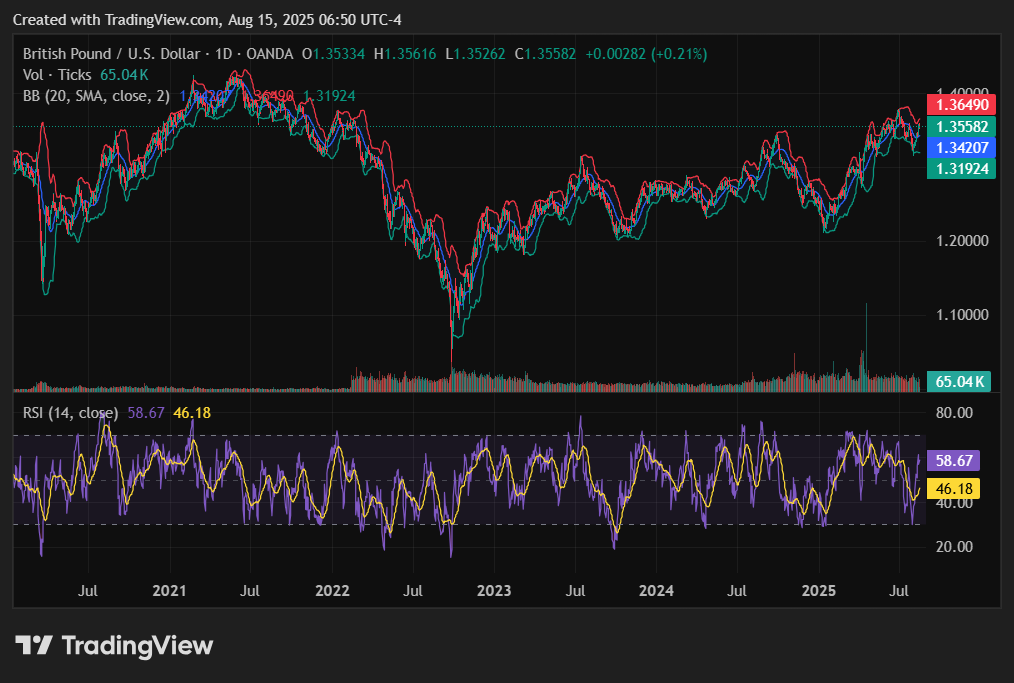Click the Jul label between 2021 and 2022
The width and height of the screenshot is (1014, 683).
click(x=250, y=591)
